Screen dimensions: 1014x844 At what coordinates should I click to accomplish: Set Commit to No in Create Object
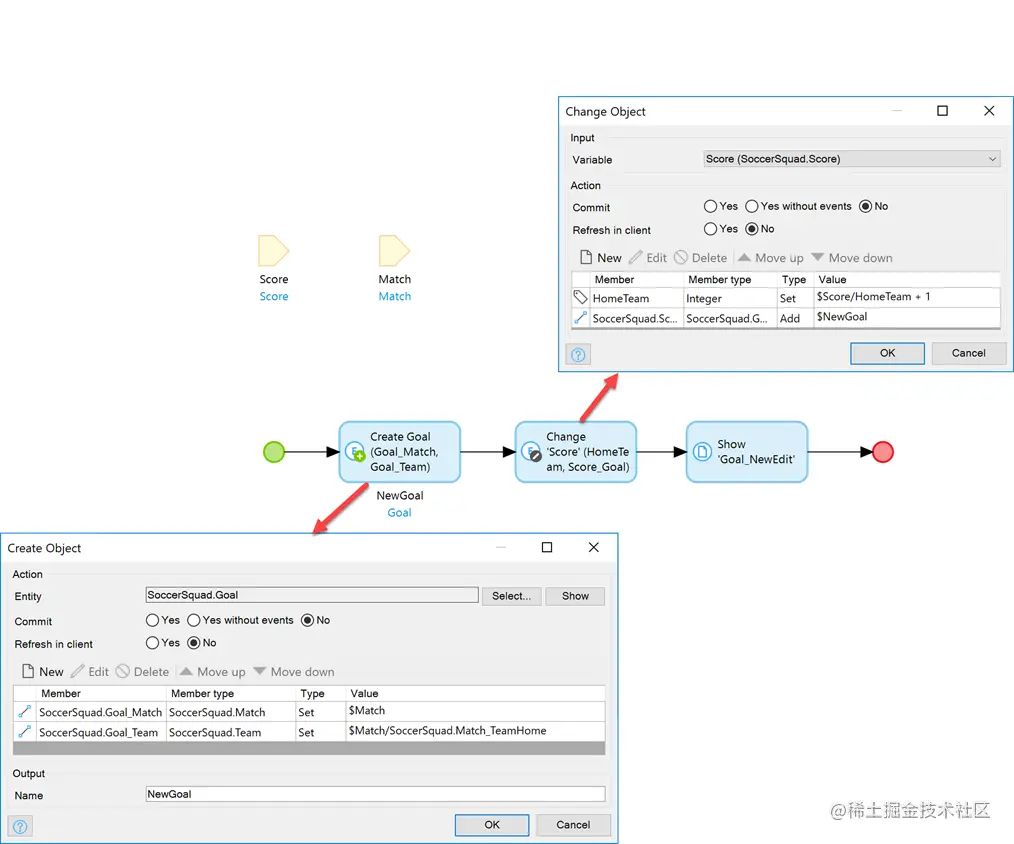point(307,620)
